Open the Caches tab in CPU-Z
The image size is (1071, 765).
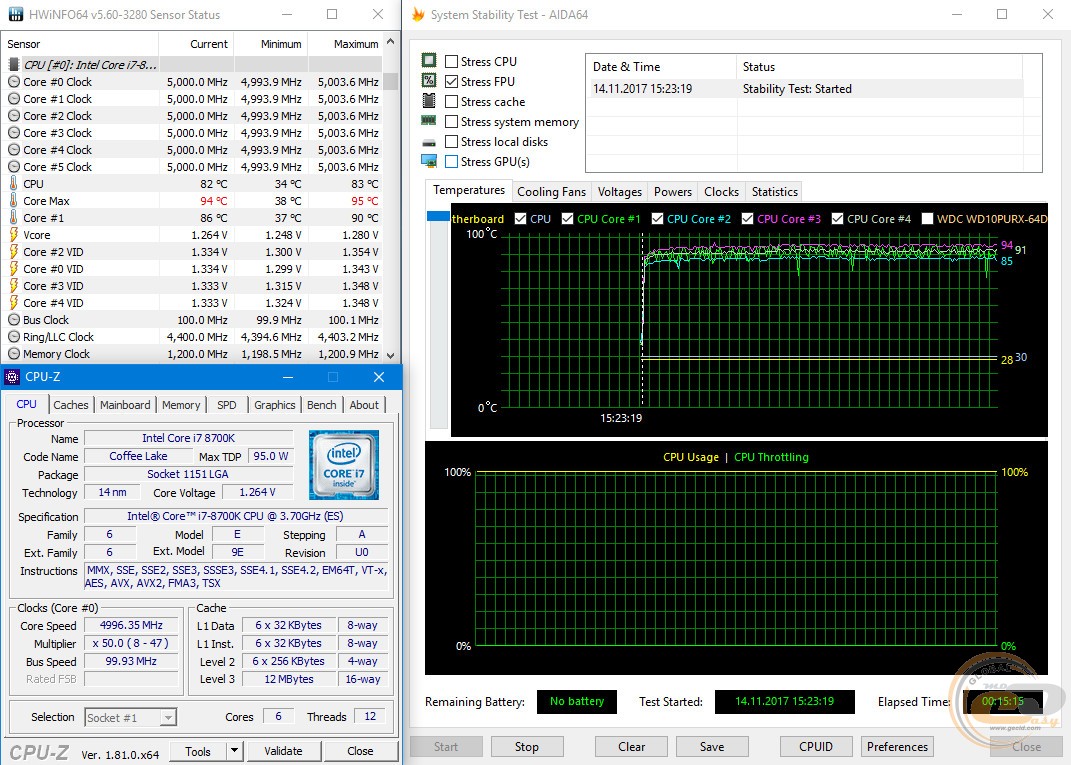point(71,405)
